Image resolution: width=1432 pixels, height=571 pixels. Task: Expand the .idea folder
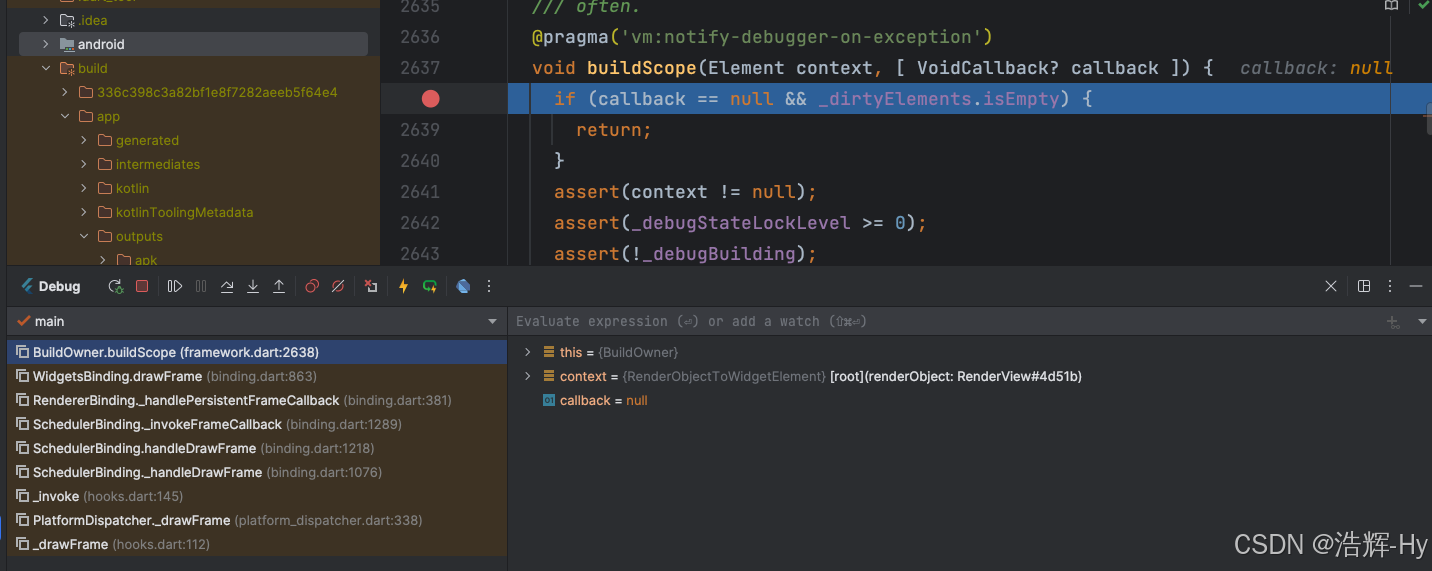pos(46,20)
